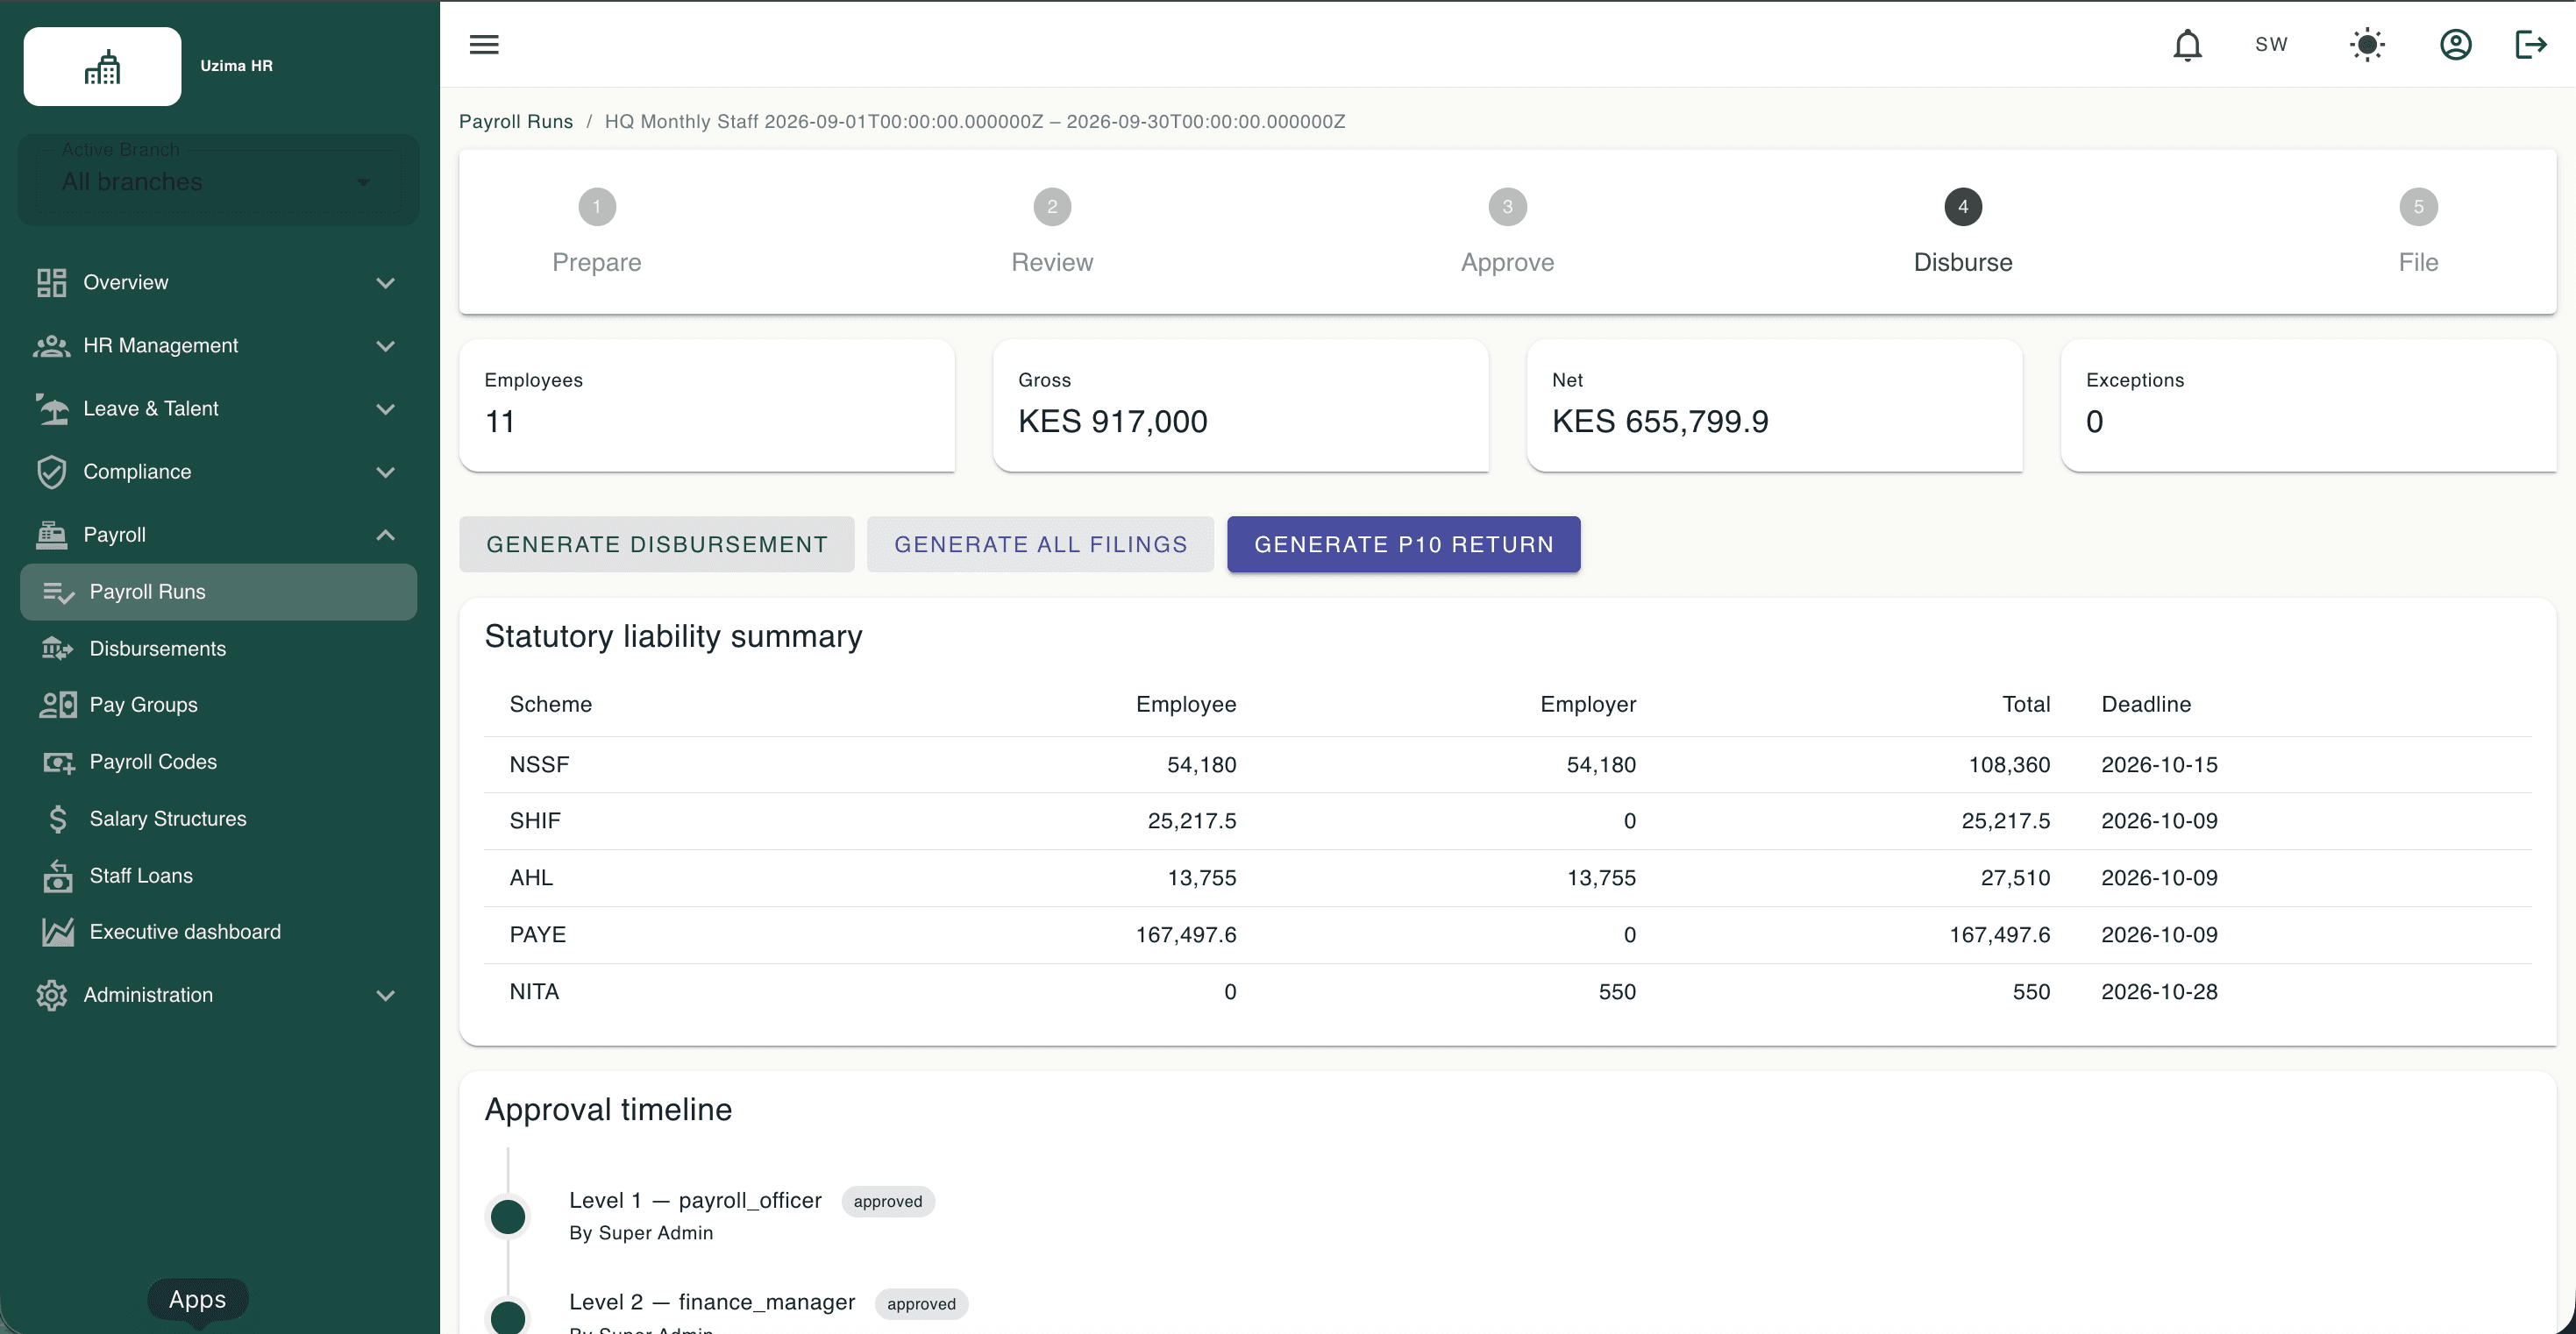Image resolution: width=2576 pixels, height=1334 pixels.
Task: Click Generate All Filings button
Action: pos(1040,544)
